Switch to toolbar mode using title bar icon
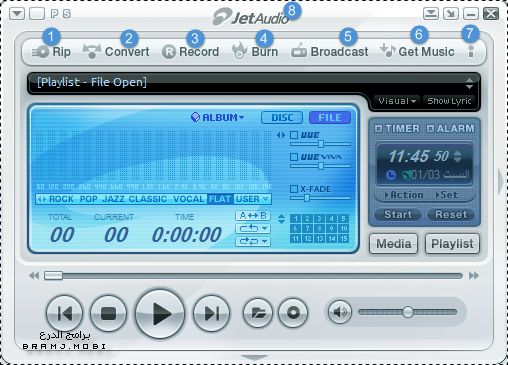Viewport: 508px width, 365px height. 431,14
